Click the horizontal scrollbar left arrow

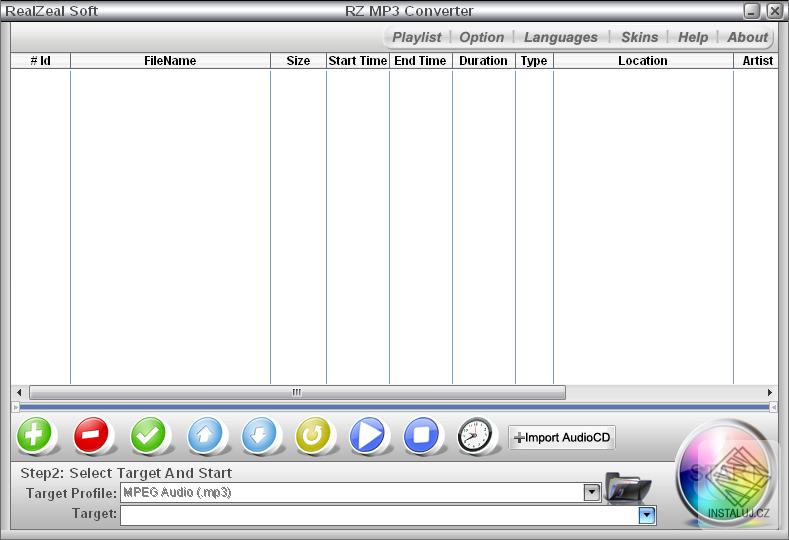[19, 393]
